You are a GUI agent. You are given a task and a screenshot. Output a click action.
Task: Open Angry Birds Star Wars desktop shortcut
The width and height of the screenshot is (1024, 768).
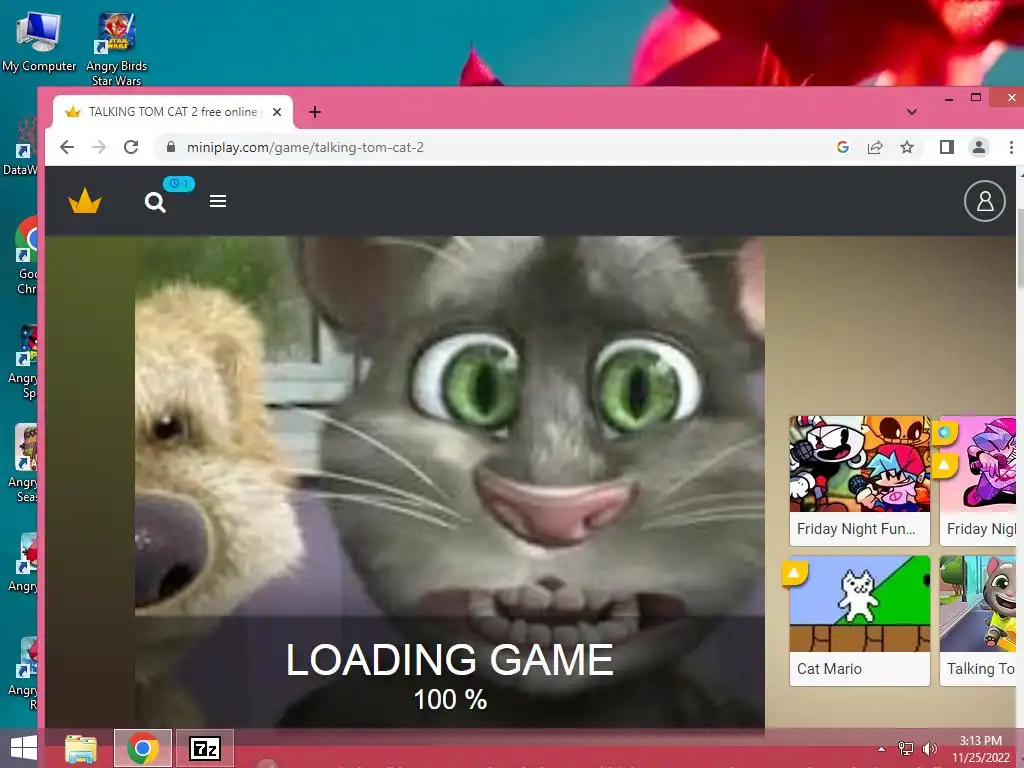(x=116, y=49)
